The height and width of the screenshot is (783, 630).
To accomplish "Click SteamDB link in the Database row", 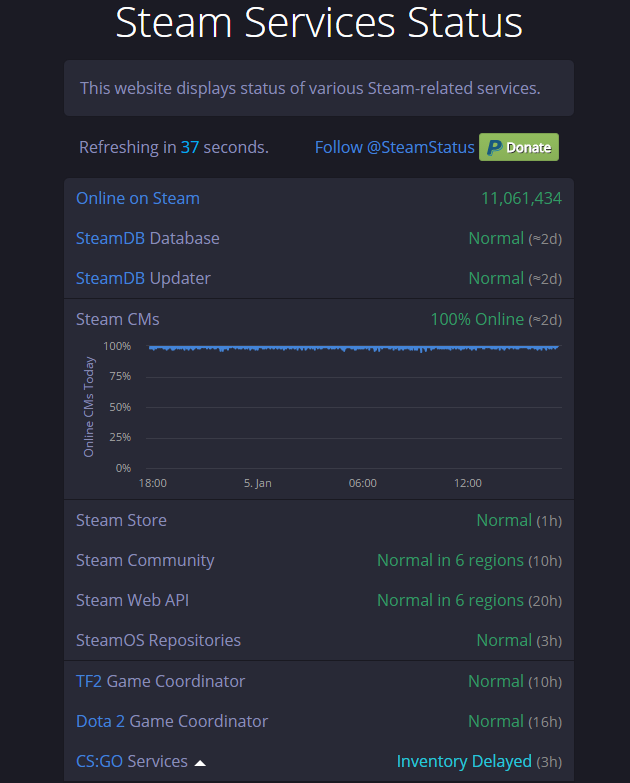I will (x=110, y=238).
